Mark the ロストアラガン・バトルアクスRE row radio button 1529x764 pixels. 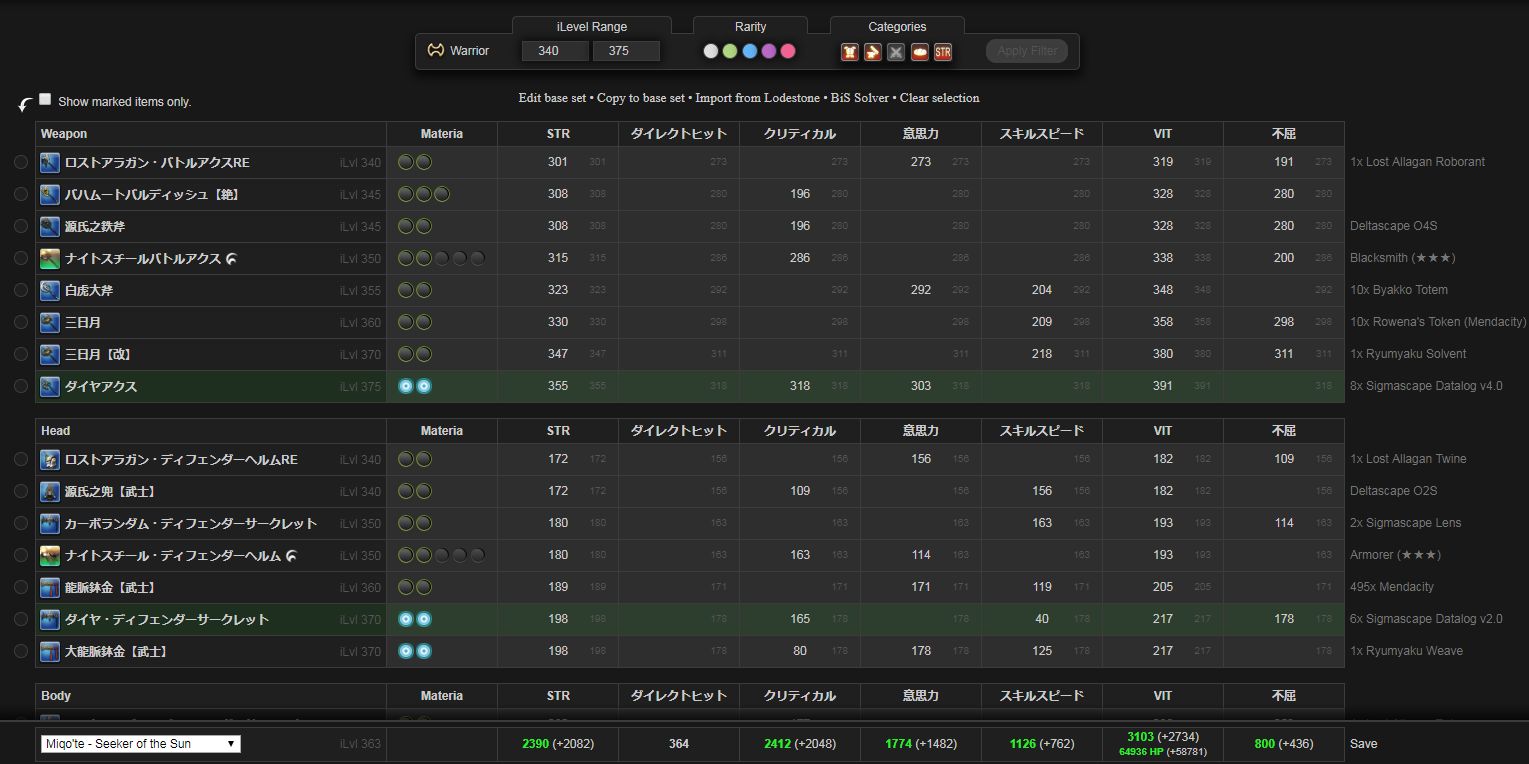tap(21, 162)
